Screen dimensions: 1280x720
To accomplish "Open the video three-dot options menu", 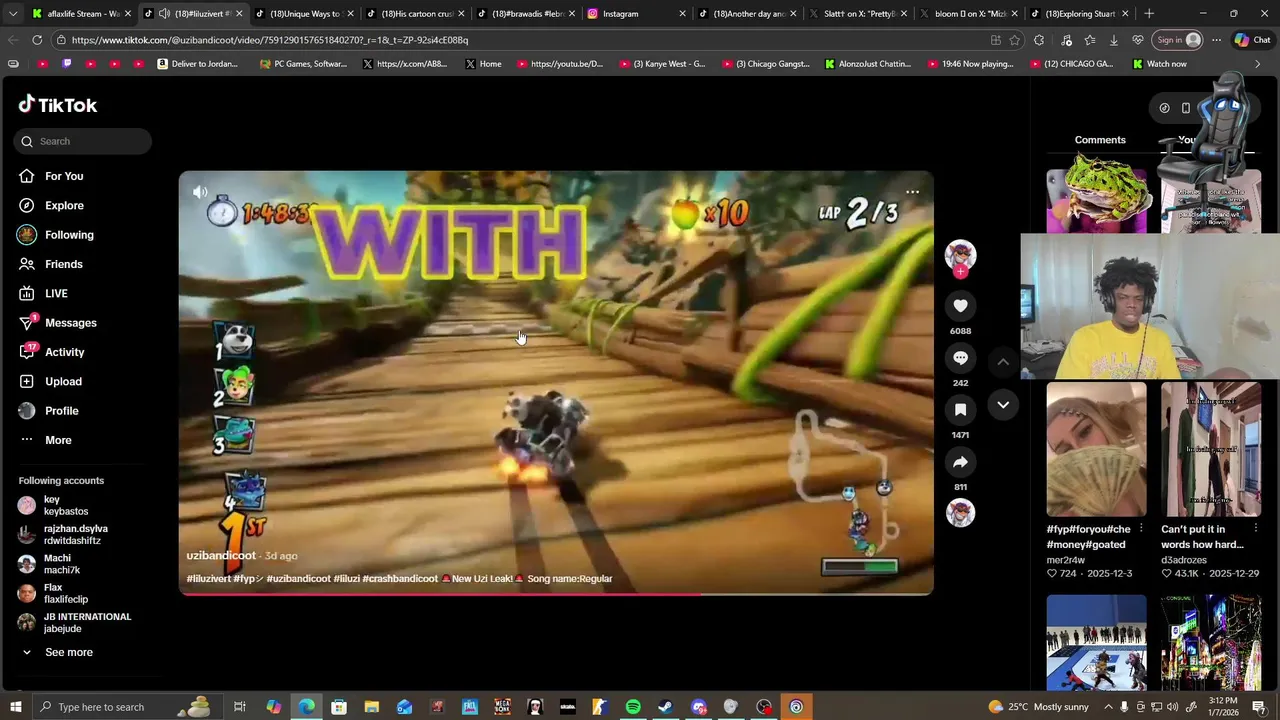I will tap(912, 192).
